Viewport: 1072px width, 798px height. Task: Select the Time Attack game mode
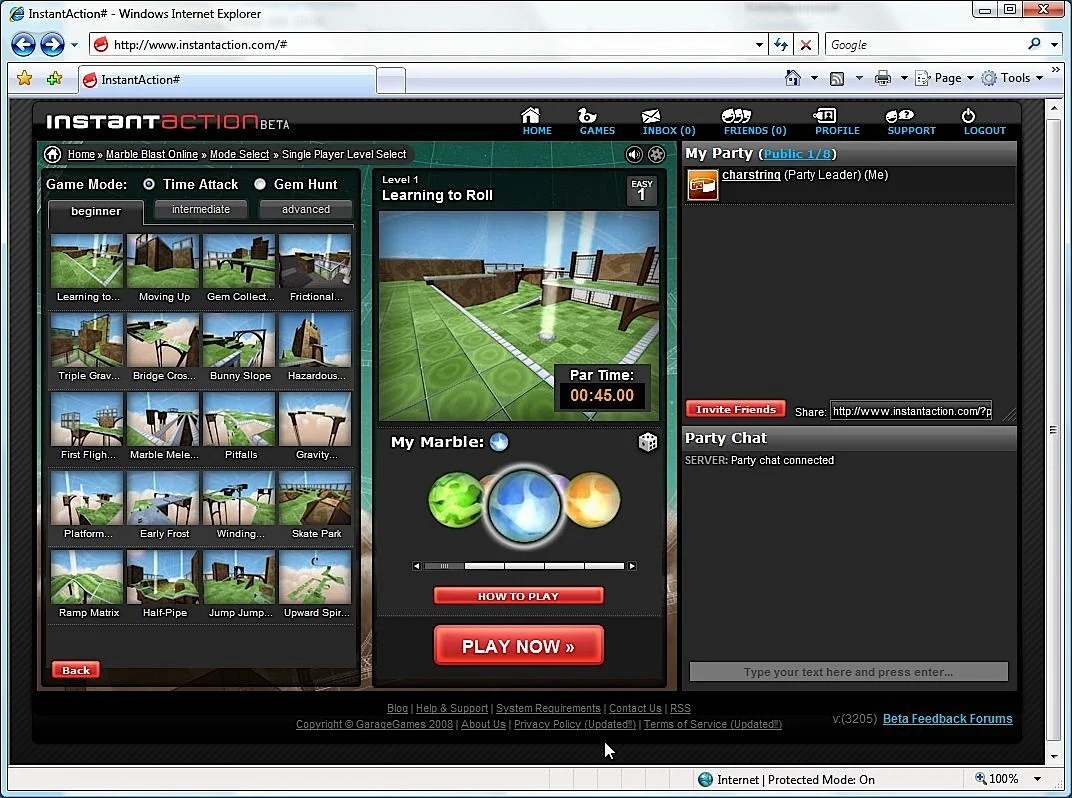point(148,184)
